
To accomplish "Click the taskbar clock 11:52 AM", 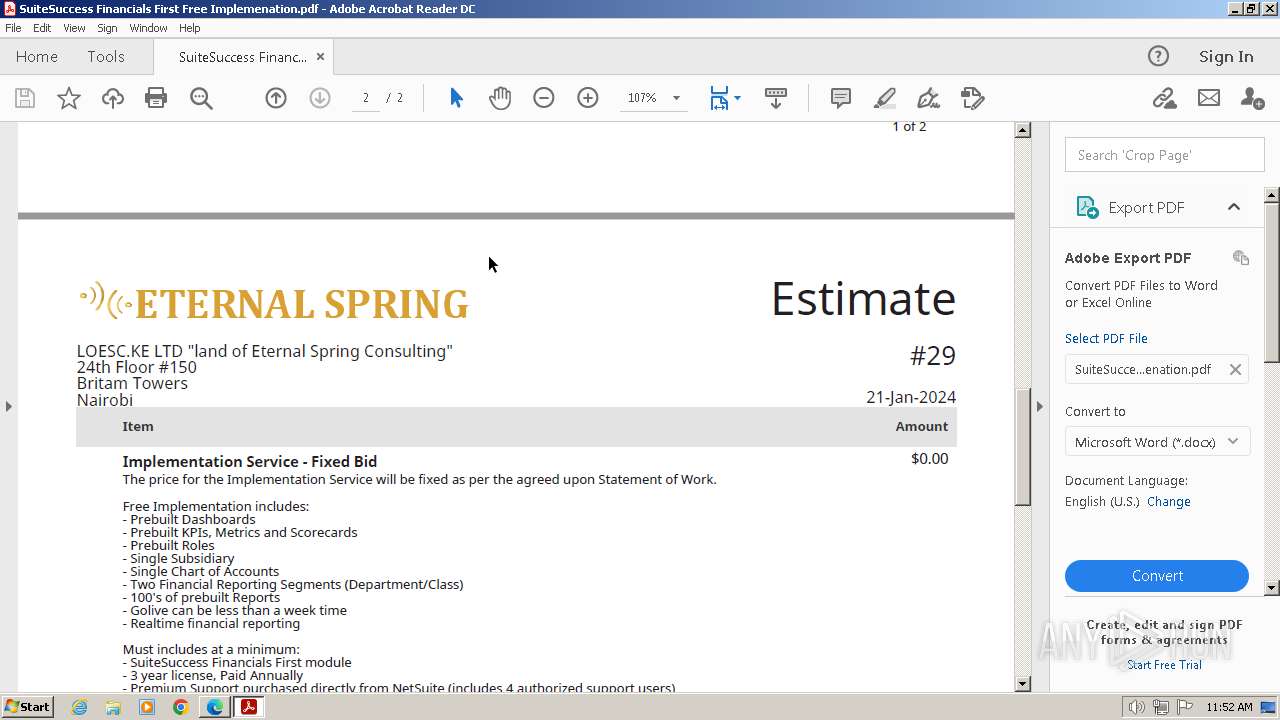I will click(x=1229, y=707).
